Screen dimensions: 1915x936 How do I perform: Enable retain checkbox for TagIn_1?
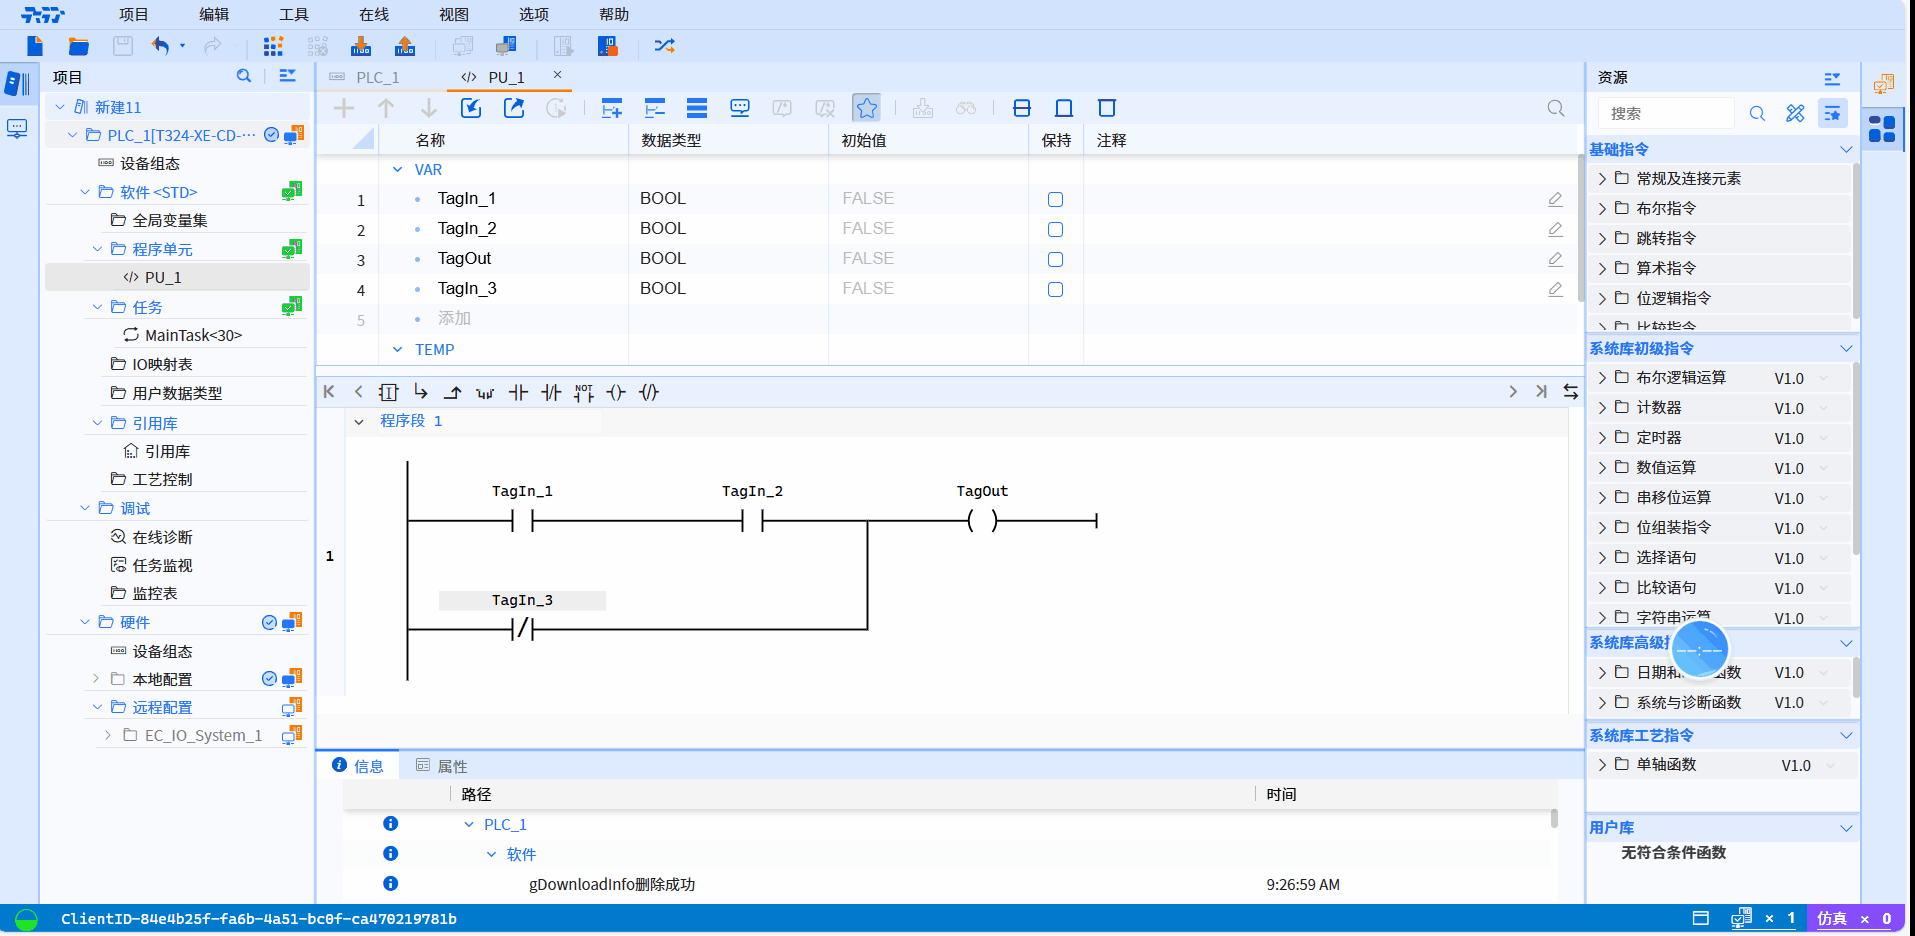pyautogui.click(x=1055, y=200)
